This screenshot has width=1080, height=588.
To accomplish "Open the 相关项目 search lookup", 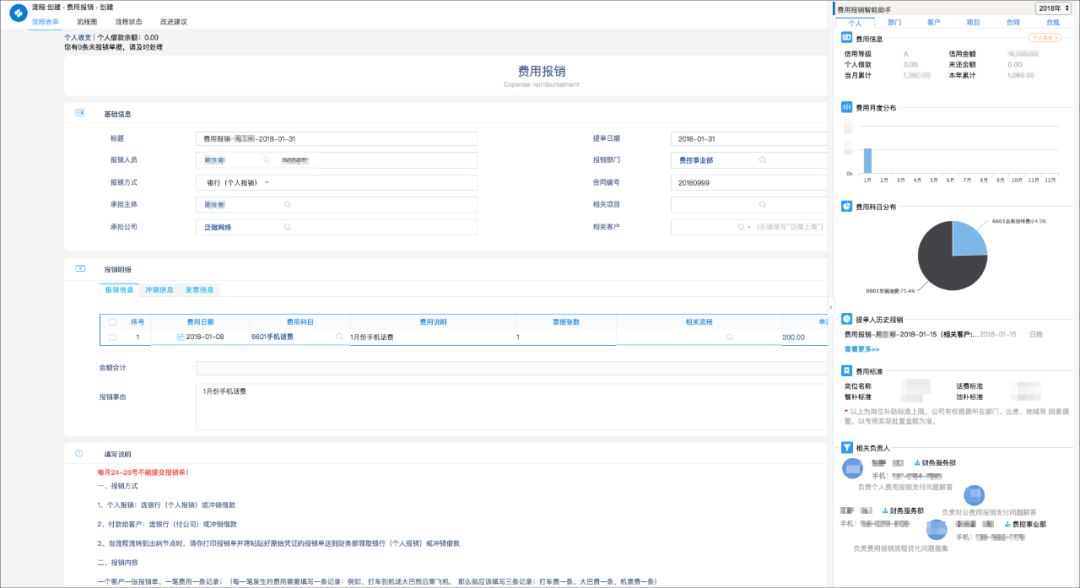I will pyautogui.click(x=762, y=204).
